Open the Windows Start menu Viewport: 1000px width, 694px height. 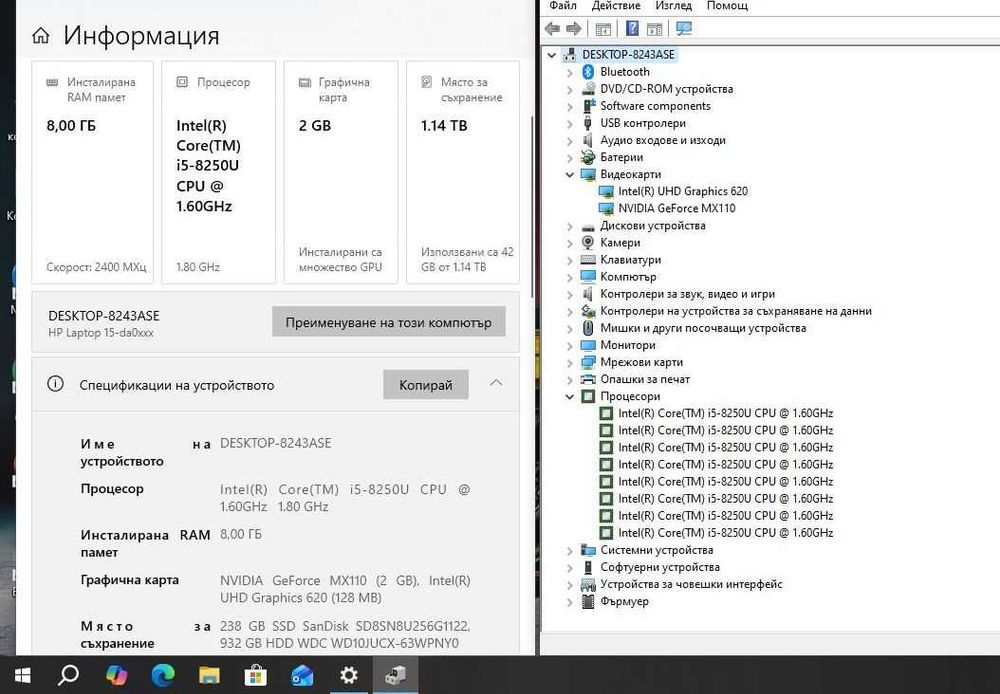pos(22,675)
